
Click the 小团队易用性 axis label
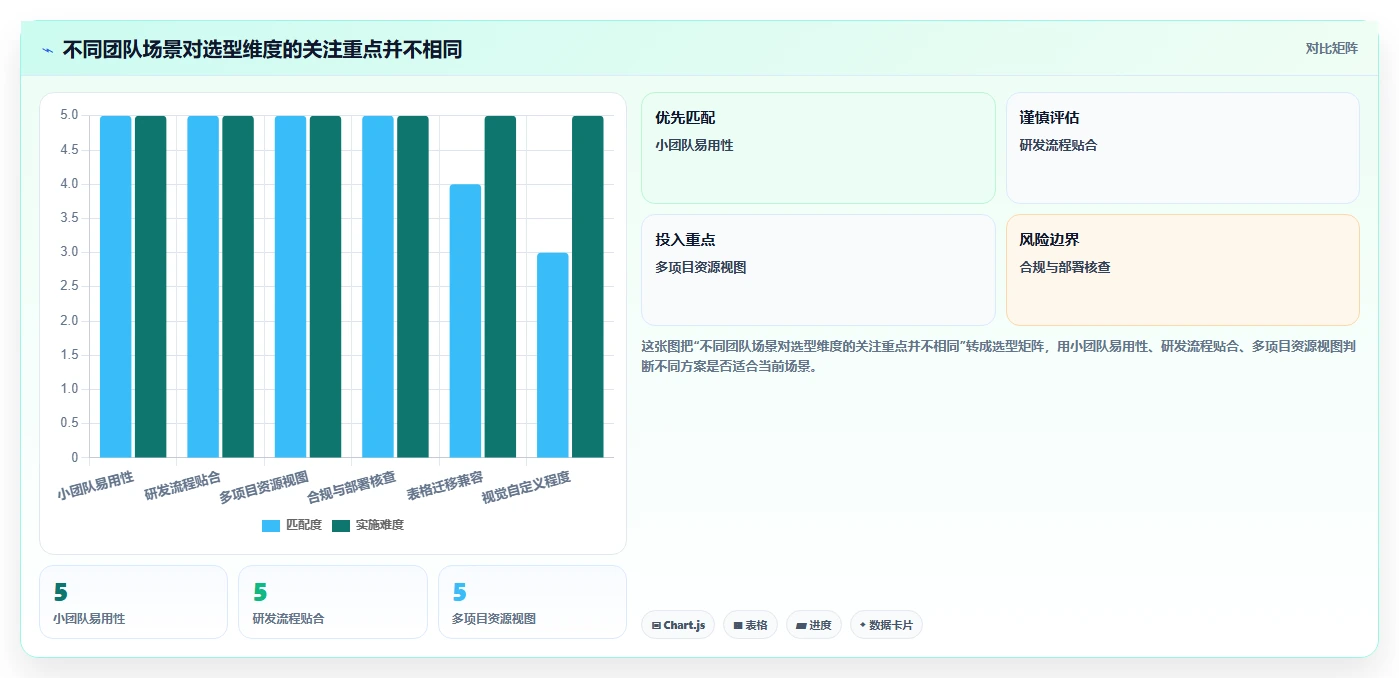(95, 486)
